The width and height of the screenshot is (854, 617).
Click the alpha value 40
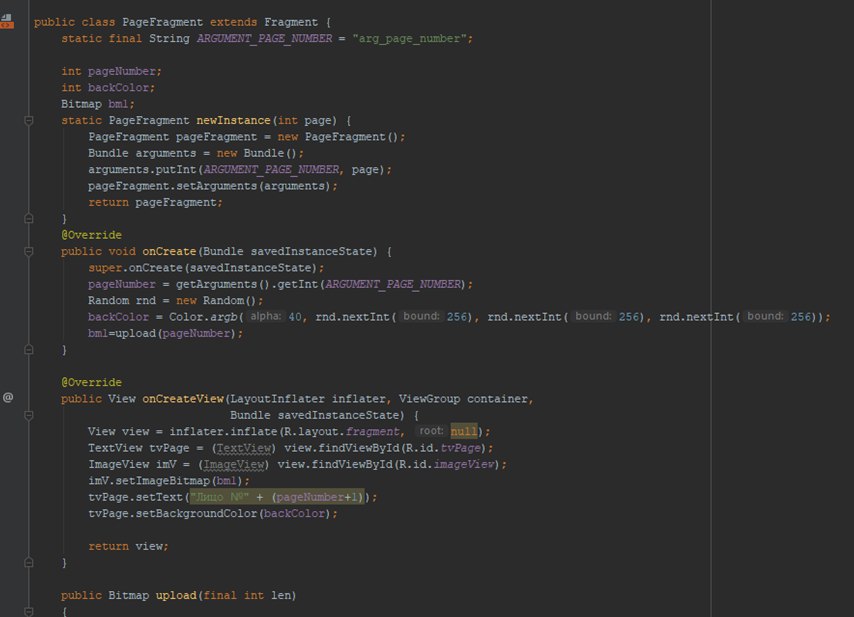(x=295, y=317)
